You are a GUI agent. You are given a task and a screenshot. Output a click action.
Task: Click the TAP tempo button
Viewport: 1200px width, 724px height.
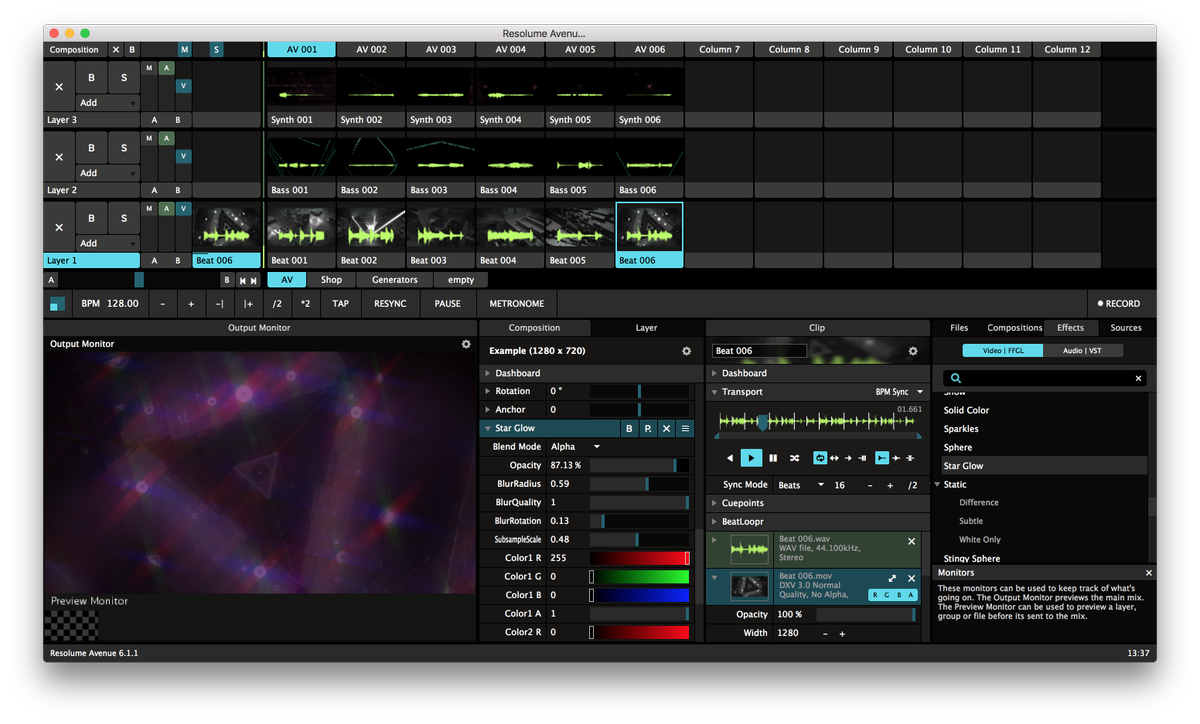coord(341,304)
